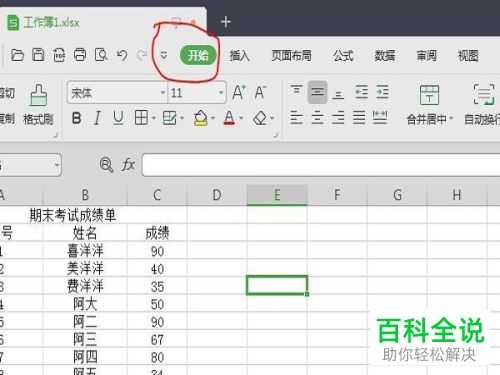This screenshot has height=375, width=500.
Task: Expand the borders dropdown arrow
Action: (x=154, y=118)
